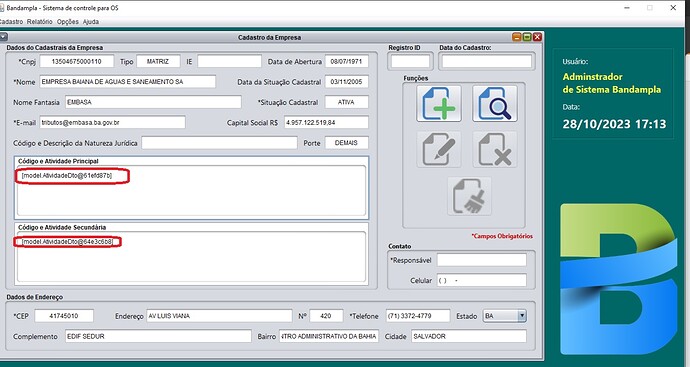Screen dimensions: 690x367
Task: Click the internal window system menu icon
Action: coord(3,37)
